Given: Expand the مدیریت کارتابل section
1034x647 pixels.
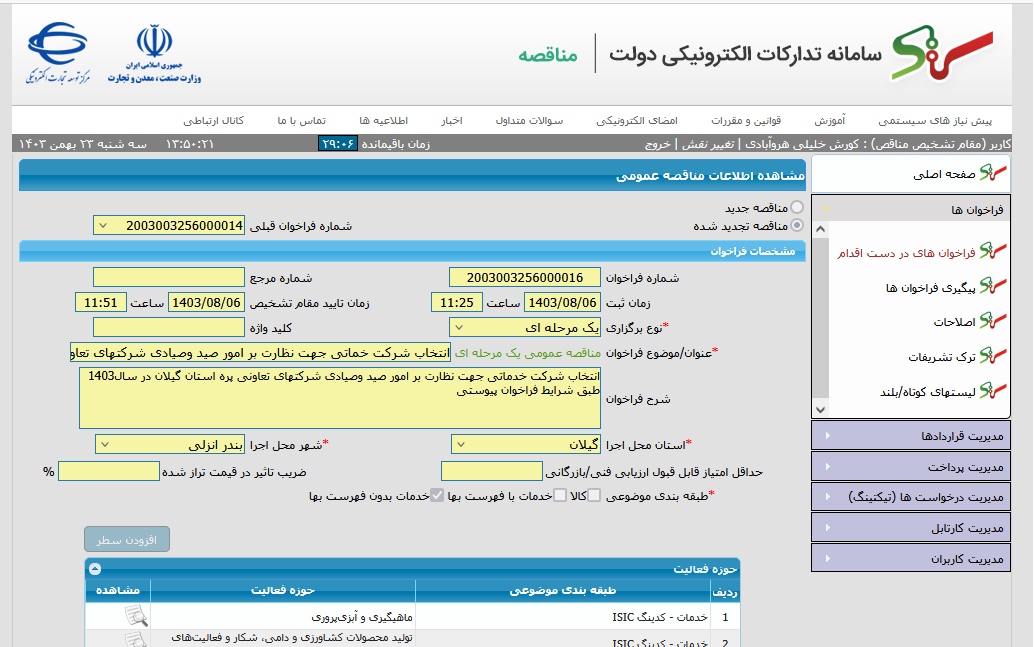Looking at the screenshot, I should pyautogui.click(x=911, y=528).
